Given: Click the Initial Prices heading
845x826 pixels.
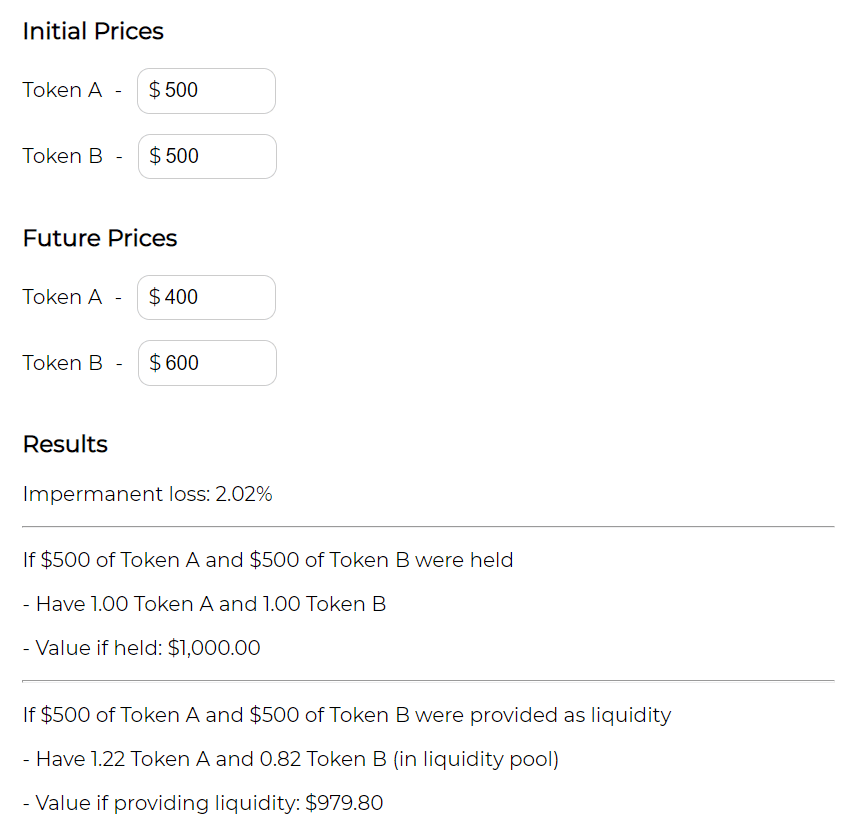Looking at the screenshot, I should (93, 32).
